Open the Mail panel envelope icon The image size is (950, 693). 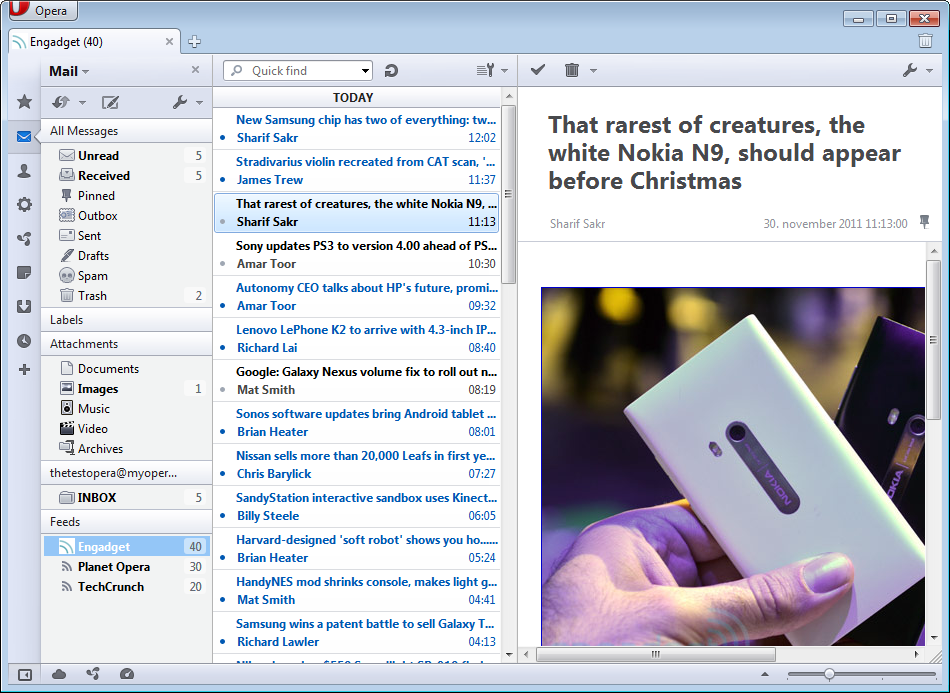(24, 136)
